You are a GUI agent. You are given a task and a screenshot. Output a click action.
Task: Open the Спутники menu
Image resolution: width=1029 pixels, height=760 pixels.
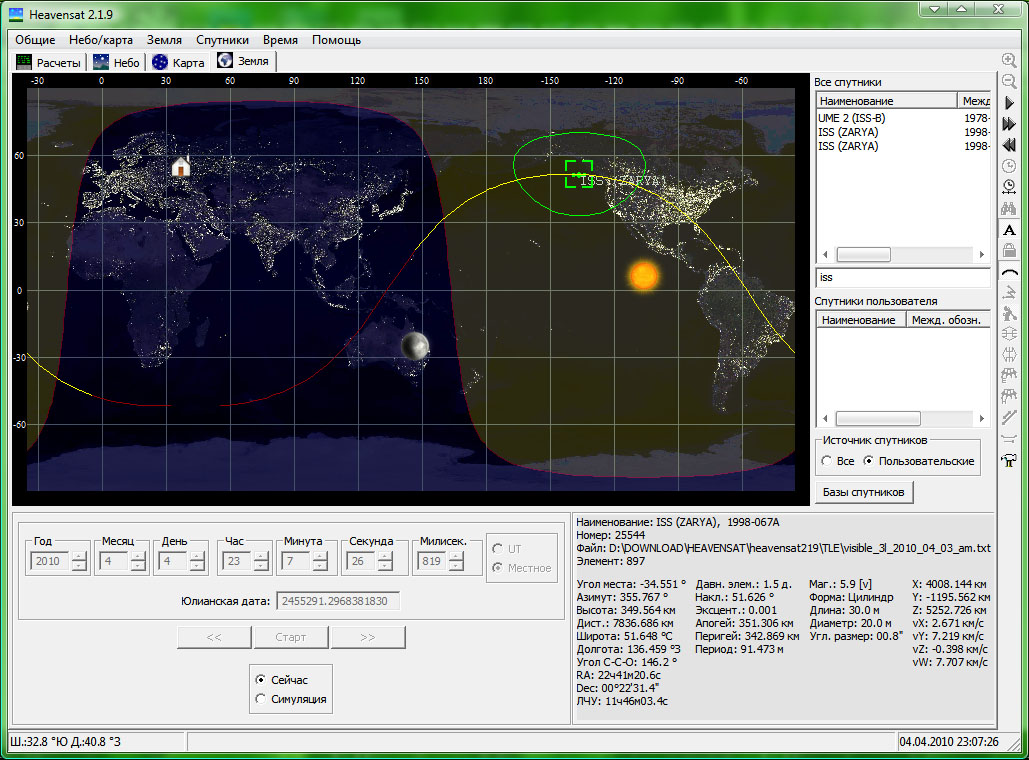click(x=222, y=40)
